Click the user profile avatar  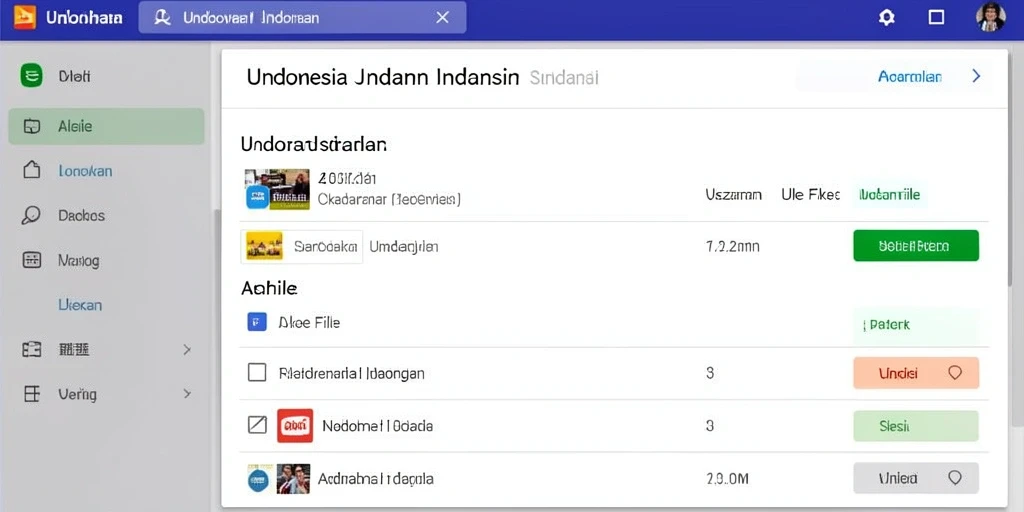[990, 18]
